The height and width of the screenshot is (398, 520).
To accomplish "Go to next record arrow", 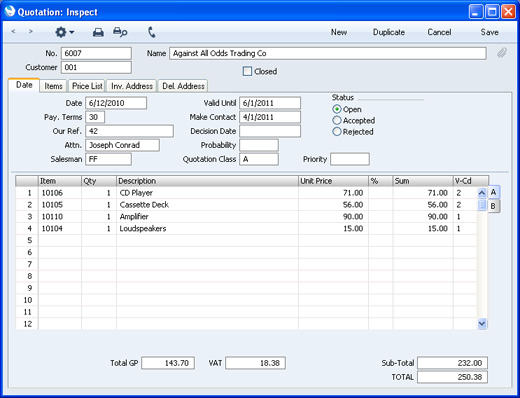I will click(31, 32).
